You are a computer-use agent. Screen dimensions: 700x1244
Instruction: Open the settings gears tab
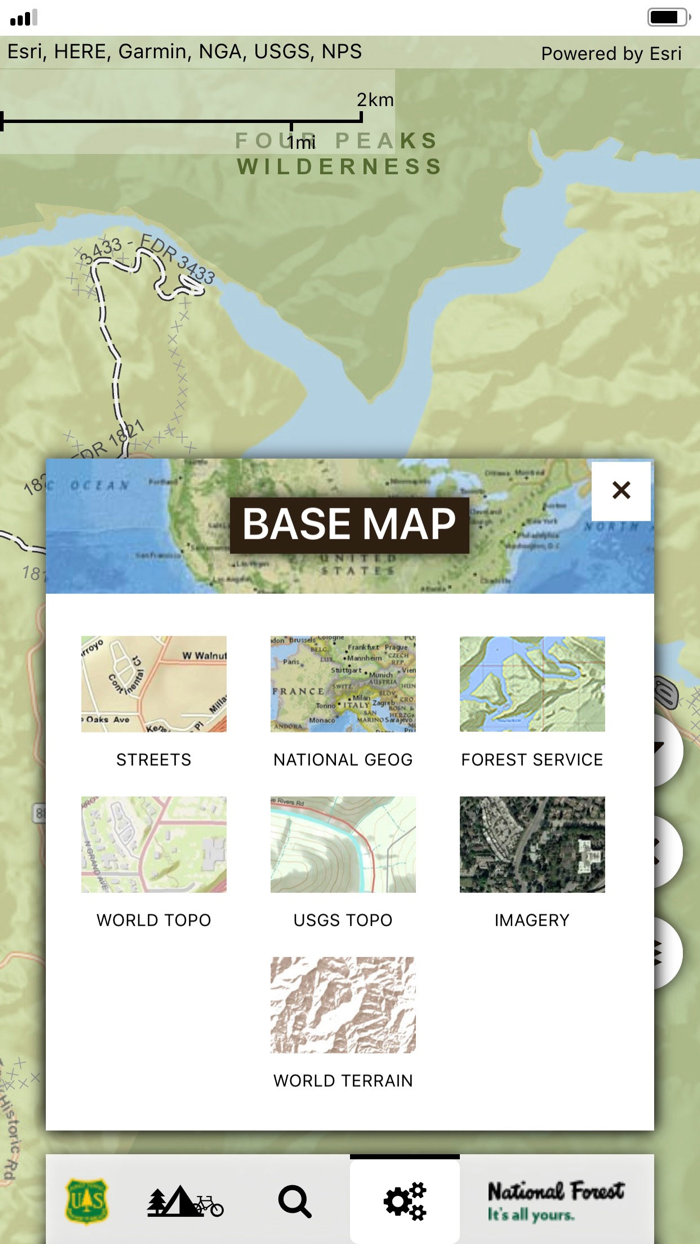[x=405, y=1201]
